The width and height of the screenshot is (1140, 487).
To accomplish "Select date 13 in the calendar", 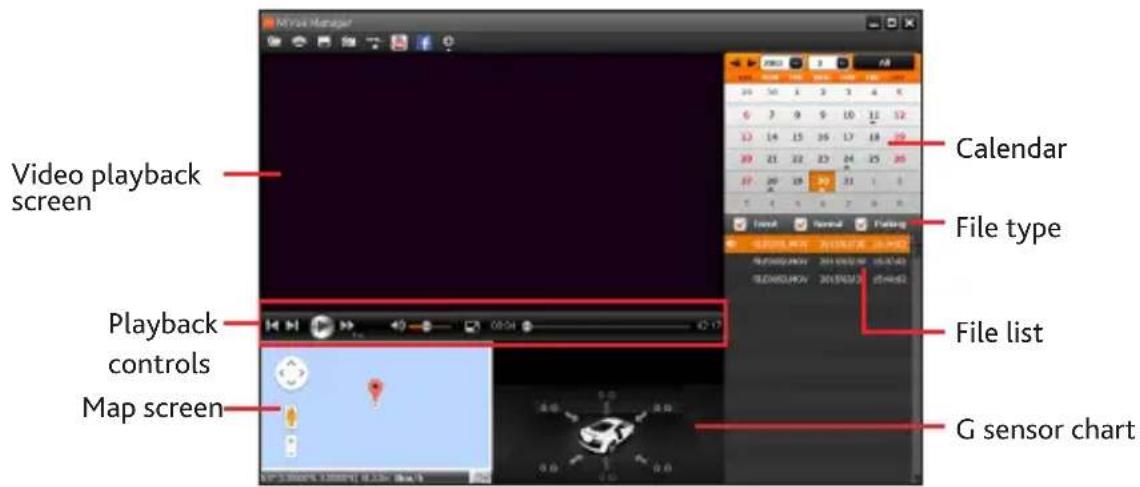I will click(x=746, y=137).
